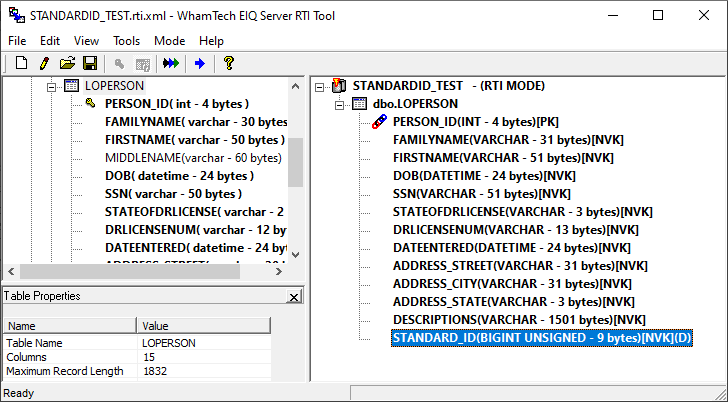Select PERSON_ID(INT - 4 bytes)[PK]
The image size is (728, 402).
click(x=476, y=122)
